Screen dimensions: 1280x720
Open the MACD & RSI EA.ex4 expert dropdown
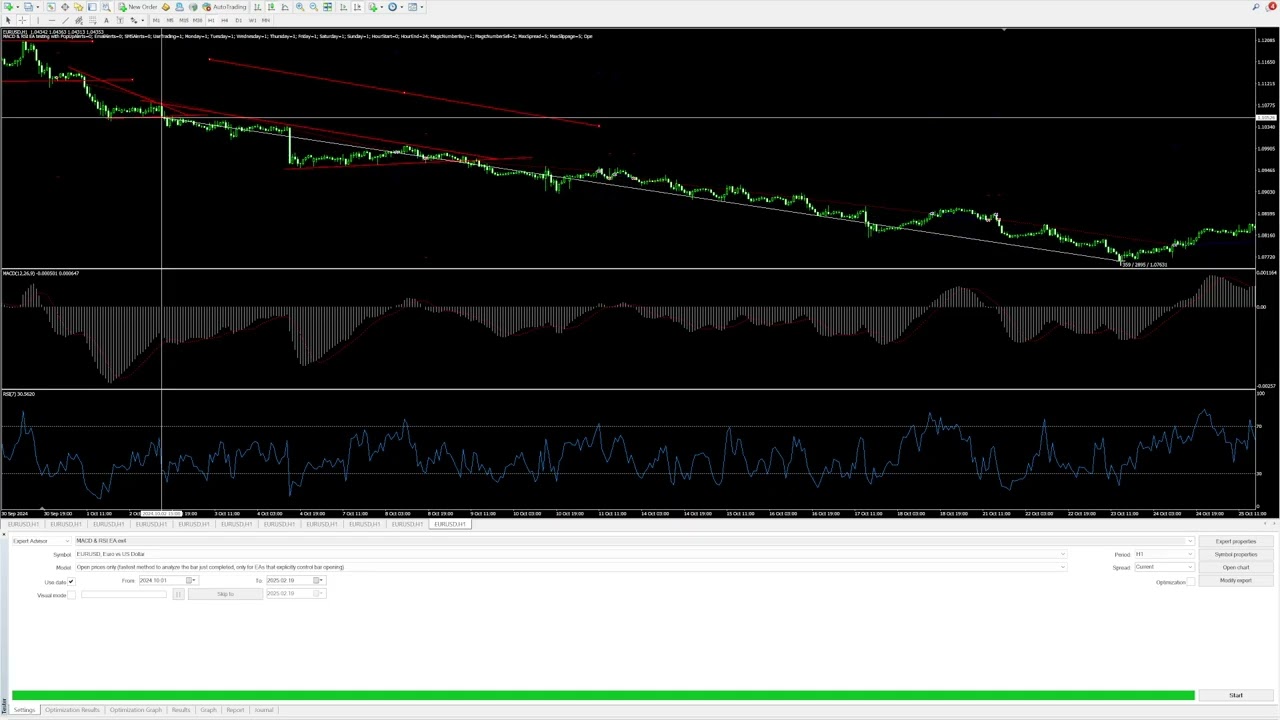point(635,541)
